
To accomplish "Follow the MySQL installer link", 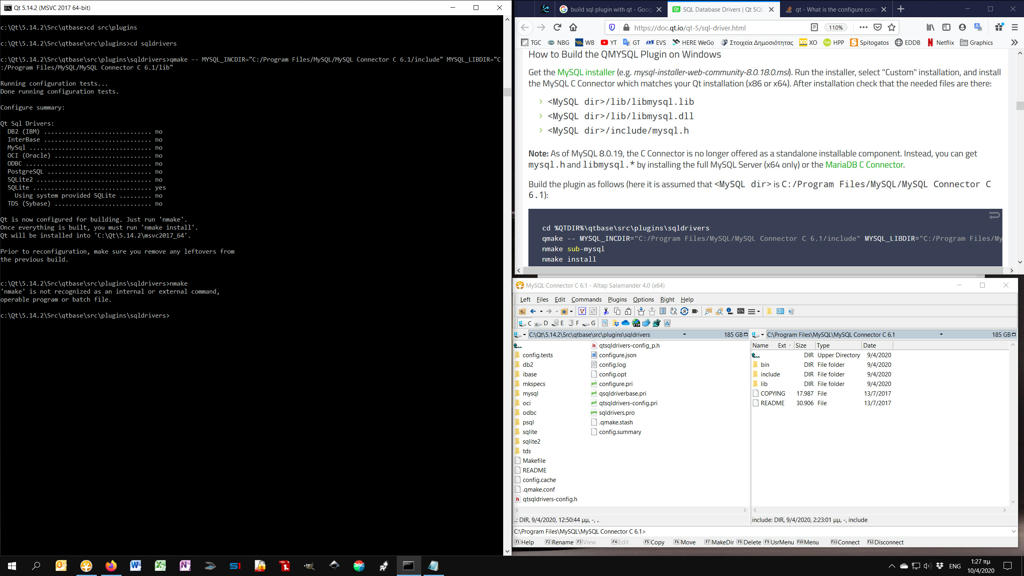I will tap(586, 72).
